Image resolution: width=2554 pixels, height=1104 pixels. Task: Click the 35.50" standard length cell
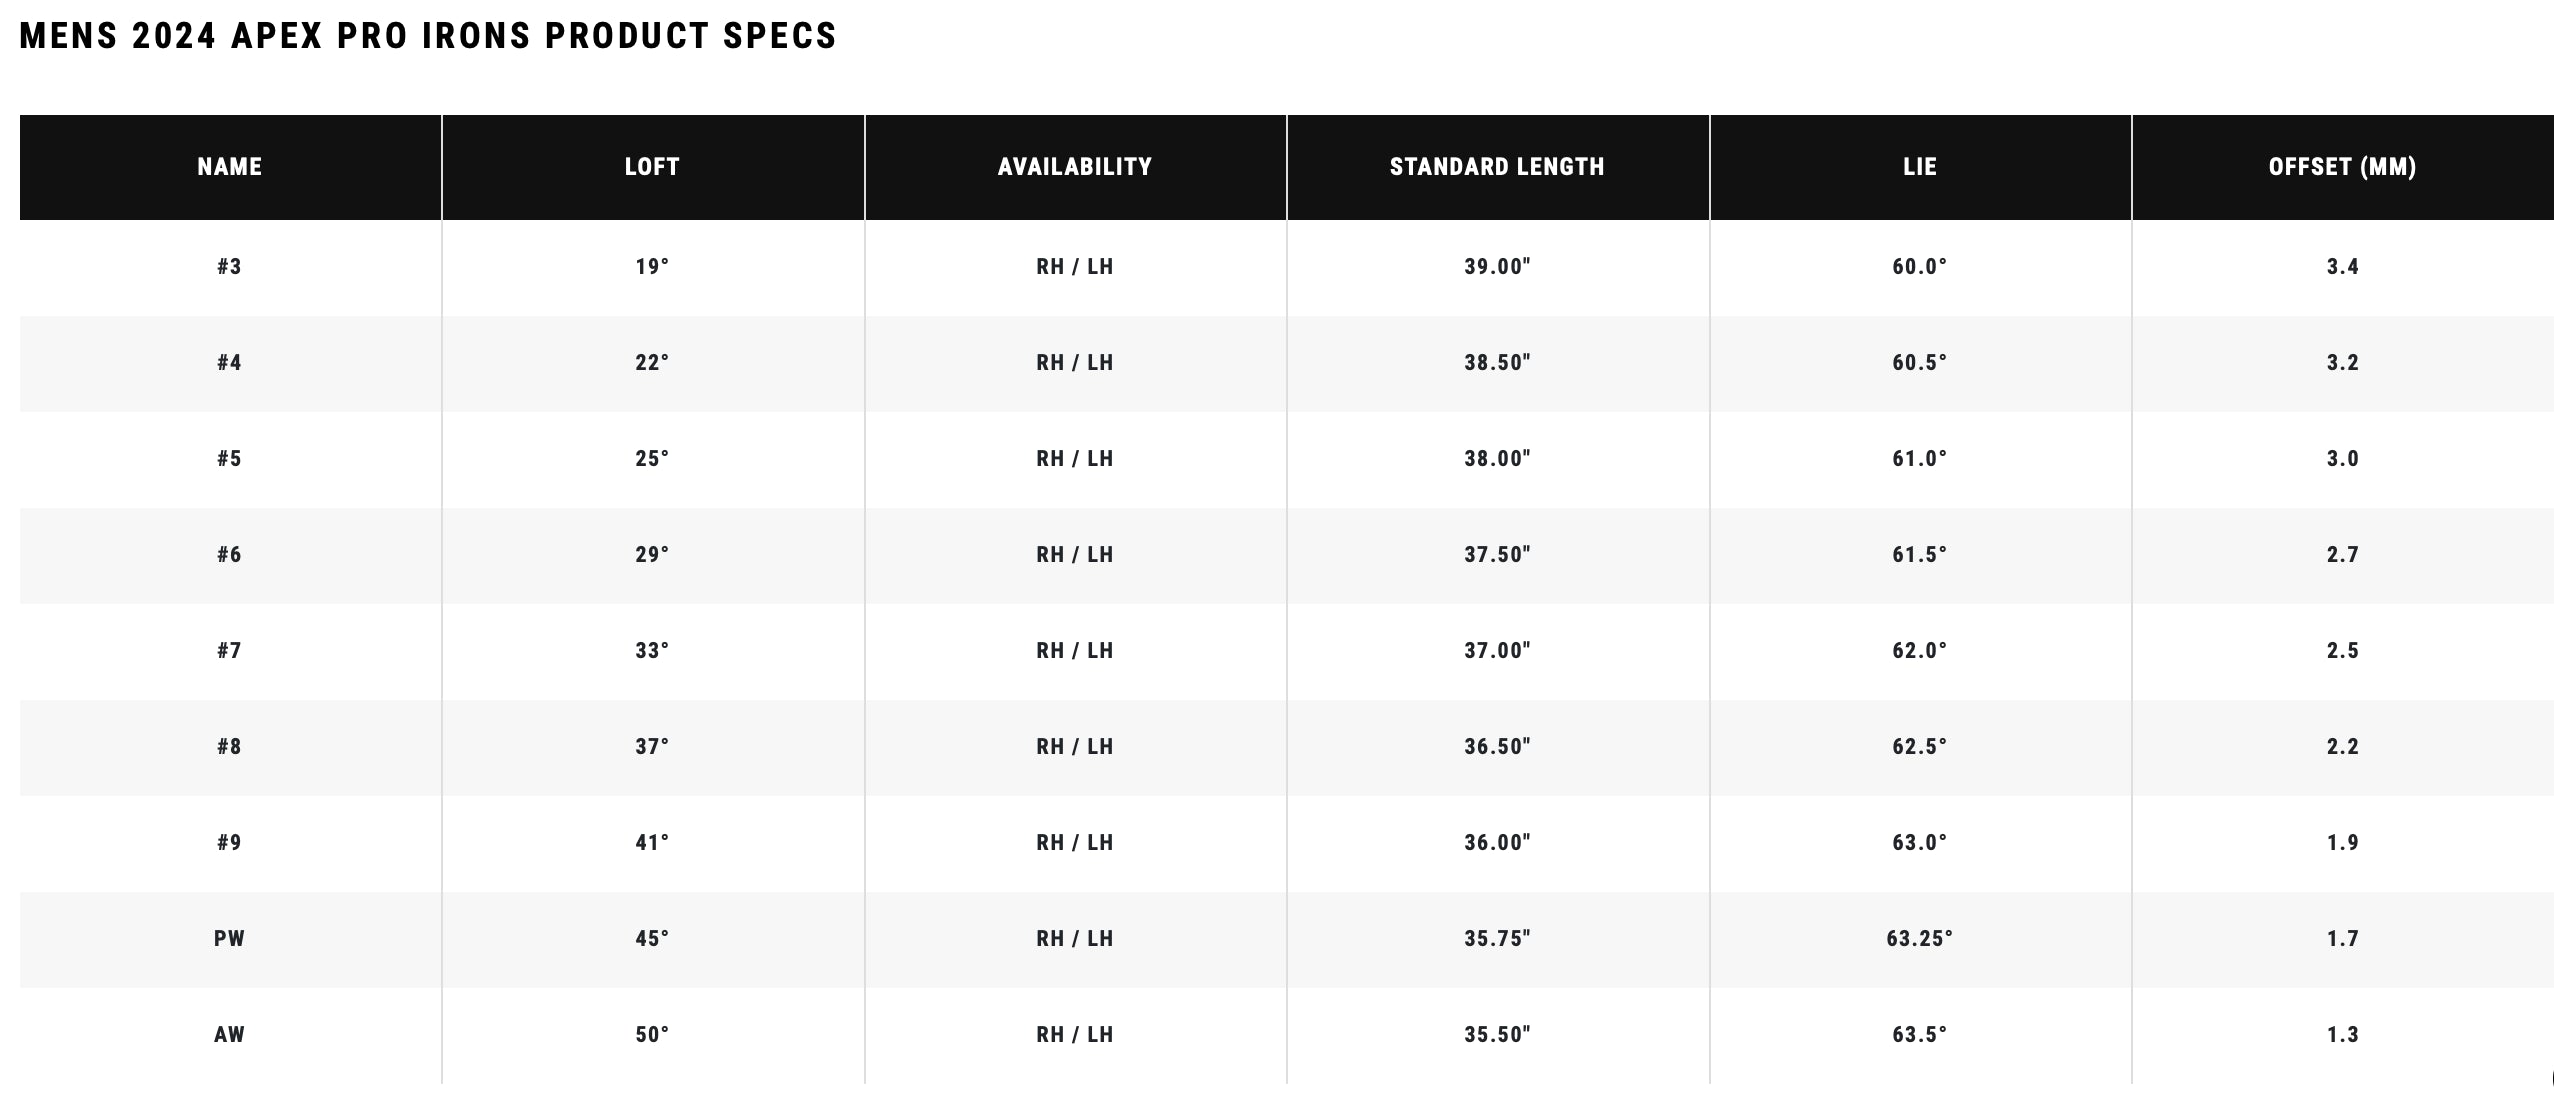coord(1497,1035)
